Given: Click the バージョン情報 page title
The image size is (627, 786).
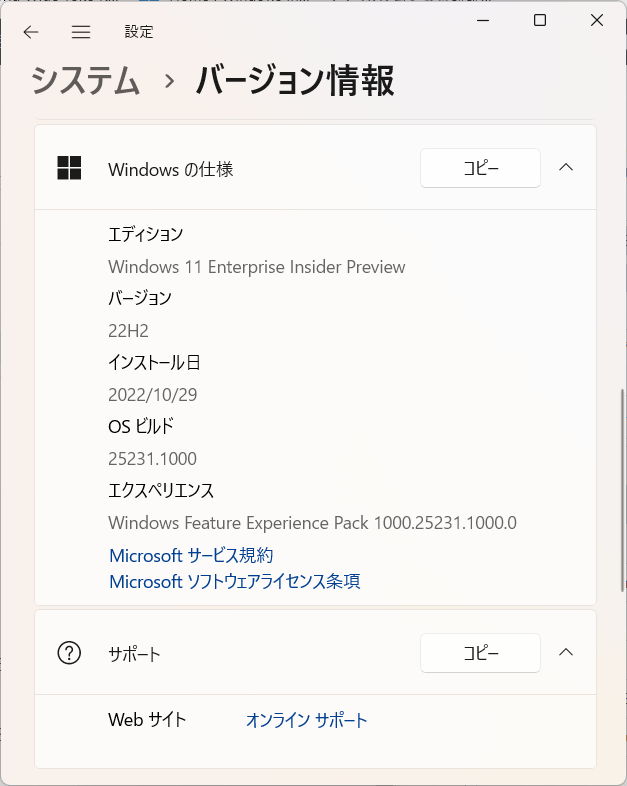Looking at the screenshot, I should pyautogui.click(x=295, y=81).
